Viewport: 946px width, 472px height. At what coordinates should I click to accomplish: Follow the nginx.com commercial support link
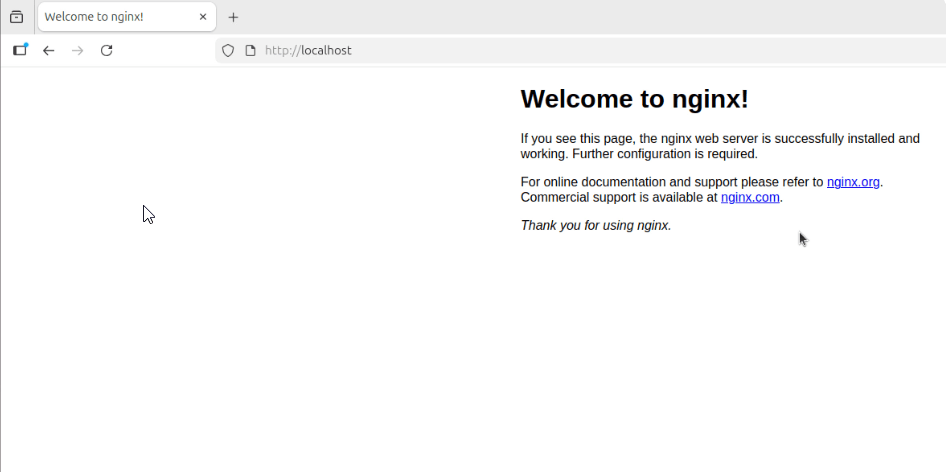point(749,197)
